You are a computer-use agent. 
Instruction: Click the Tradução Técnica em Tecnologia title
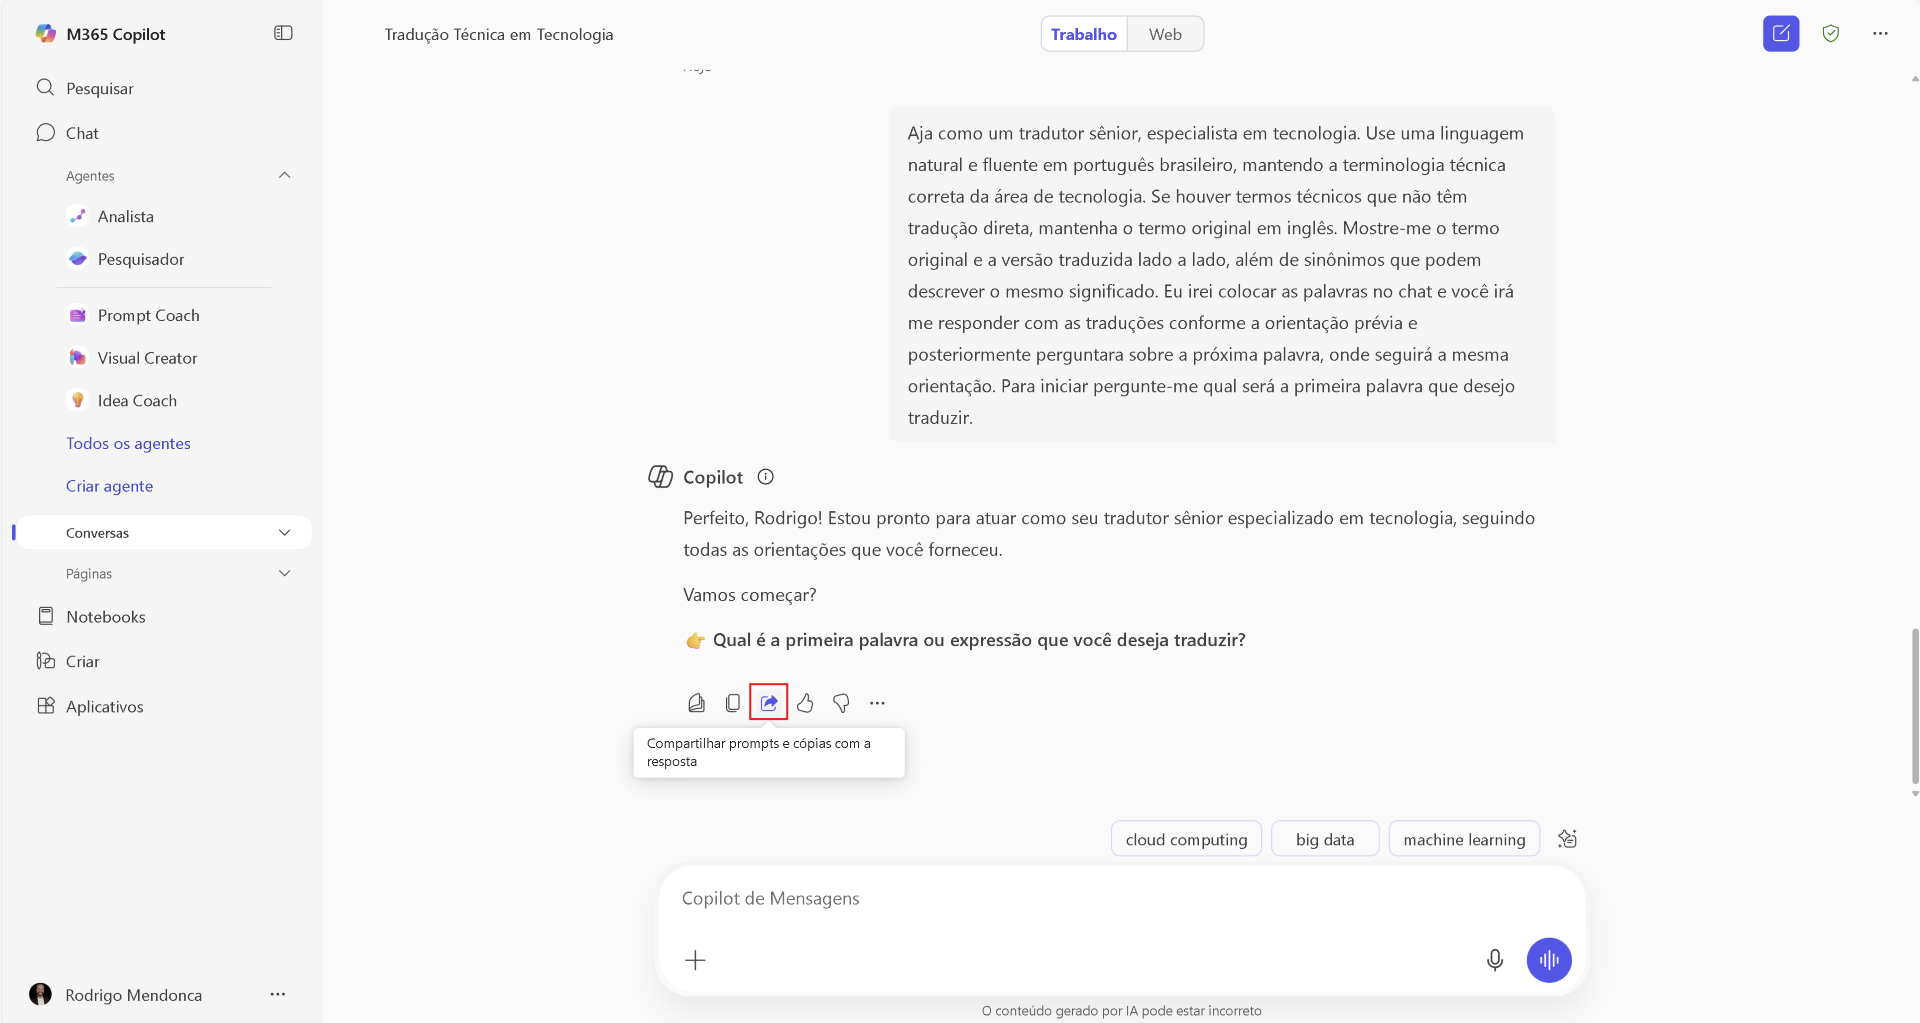click(x=499, y=34)
